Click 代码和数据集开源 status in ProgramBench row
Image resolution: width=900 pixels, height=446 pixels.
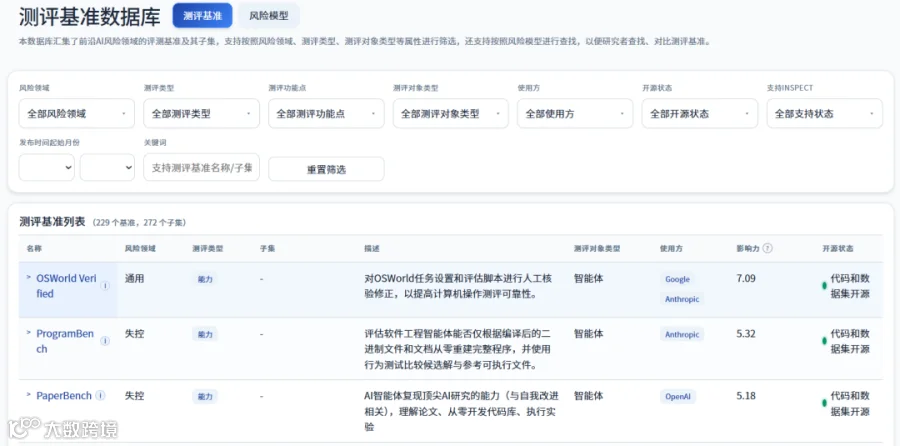[x=850, y=341]
